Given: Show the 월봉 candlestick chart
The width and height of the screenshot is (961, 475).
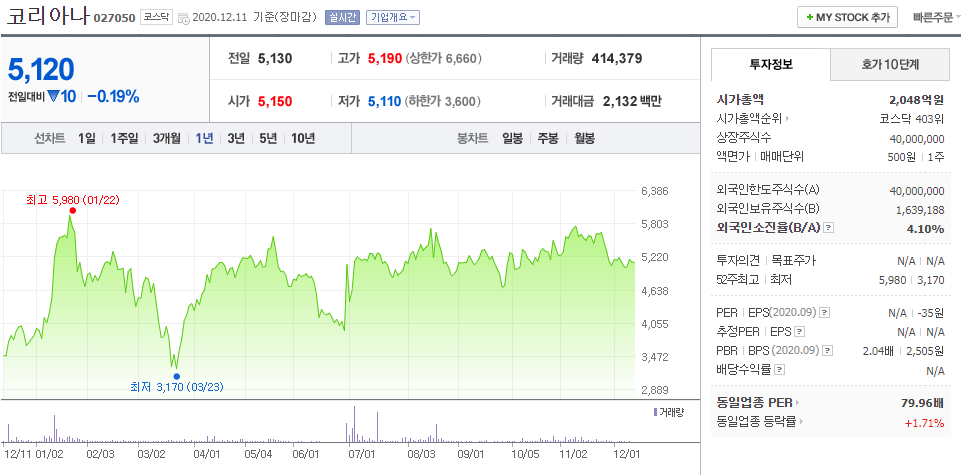Looking at the screenshot, I should [x=584, y=139].
